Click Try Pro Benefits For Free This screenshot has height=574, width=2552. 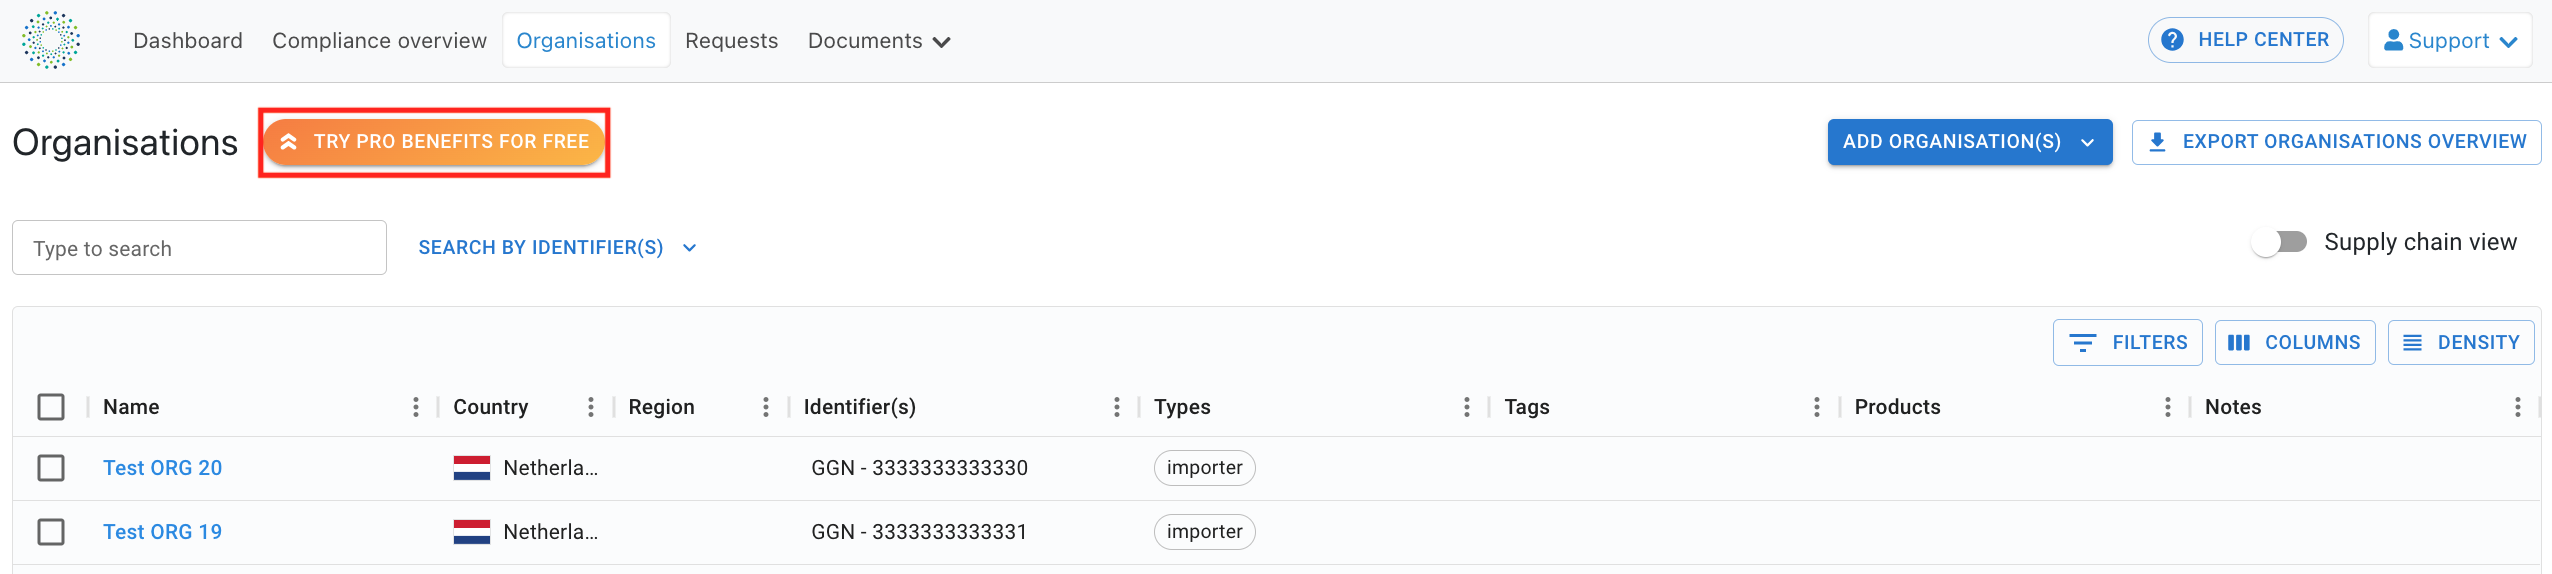point(434,142)
